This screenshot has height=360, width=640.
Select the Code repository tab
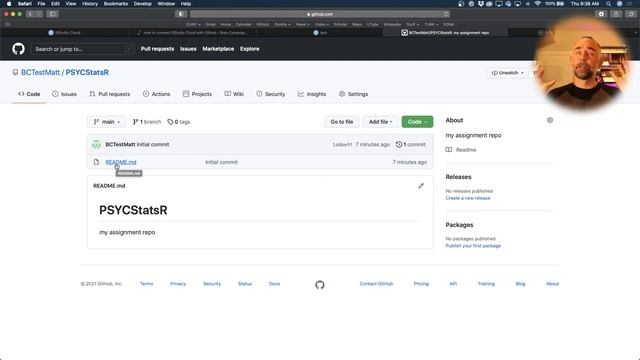pyautogui.click(x=29, y=94)
